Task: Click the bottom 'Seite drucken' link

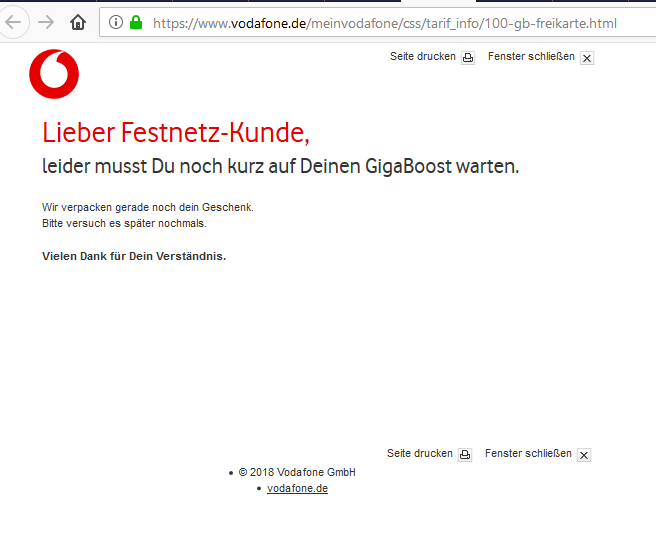Action: click(420, 453)
